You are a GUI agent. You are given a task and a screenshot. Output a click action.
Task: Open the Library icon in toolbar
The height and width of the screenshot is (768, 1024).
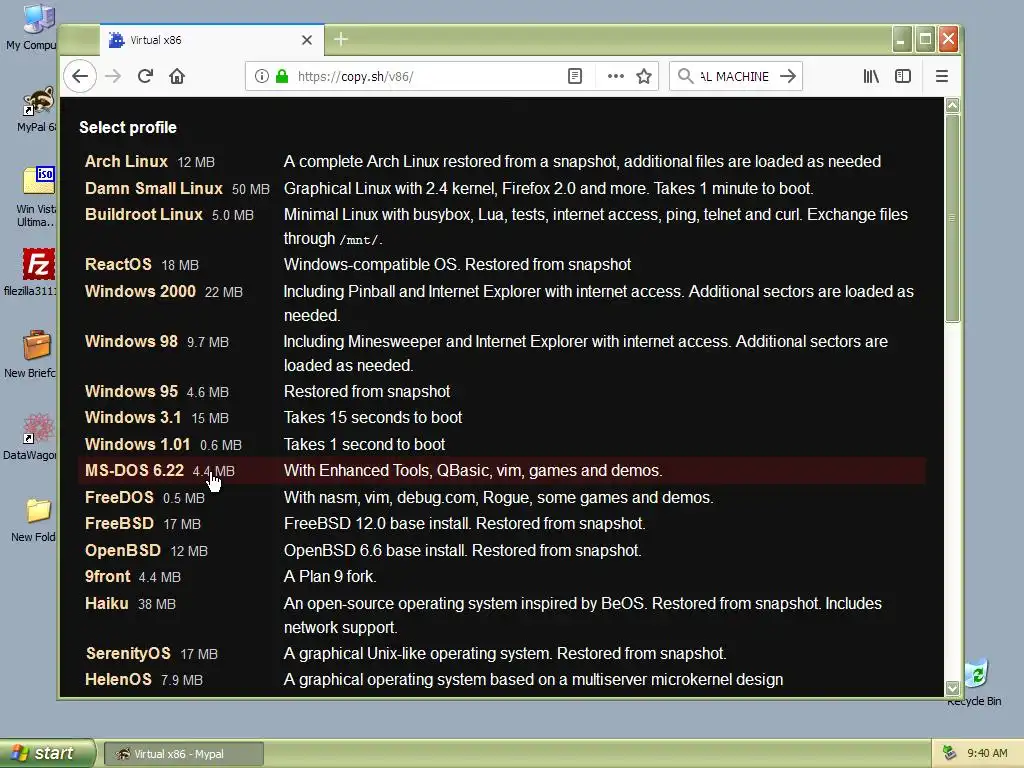click(x=871, y=76)
